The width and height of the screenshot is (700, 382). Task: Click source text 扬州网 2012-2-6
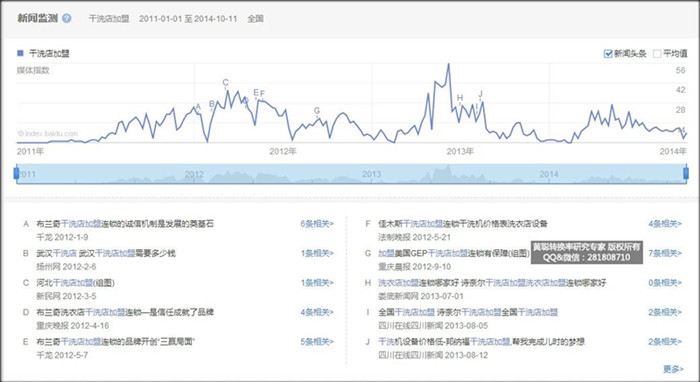click(x=66, y=266)
